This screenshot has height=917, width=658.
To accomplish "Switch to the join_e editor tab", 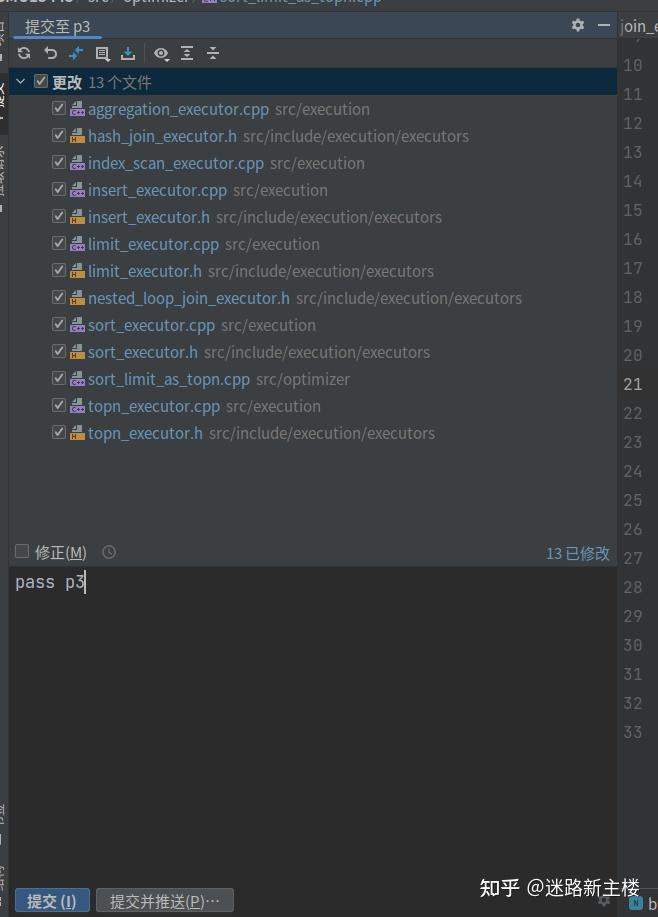I will (x=640, y=24).
